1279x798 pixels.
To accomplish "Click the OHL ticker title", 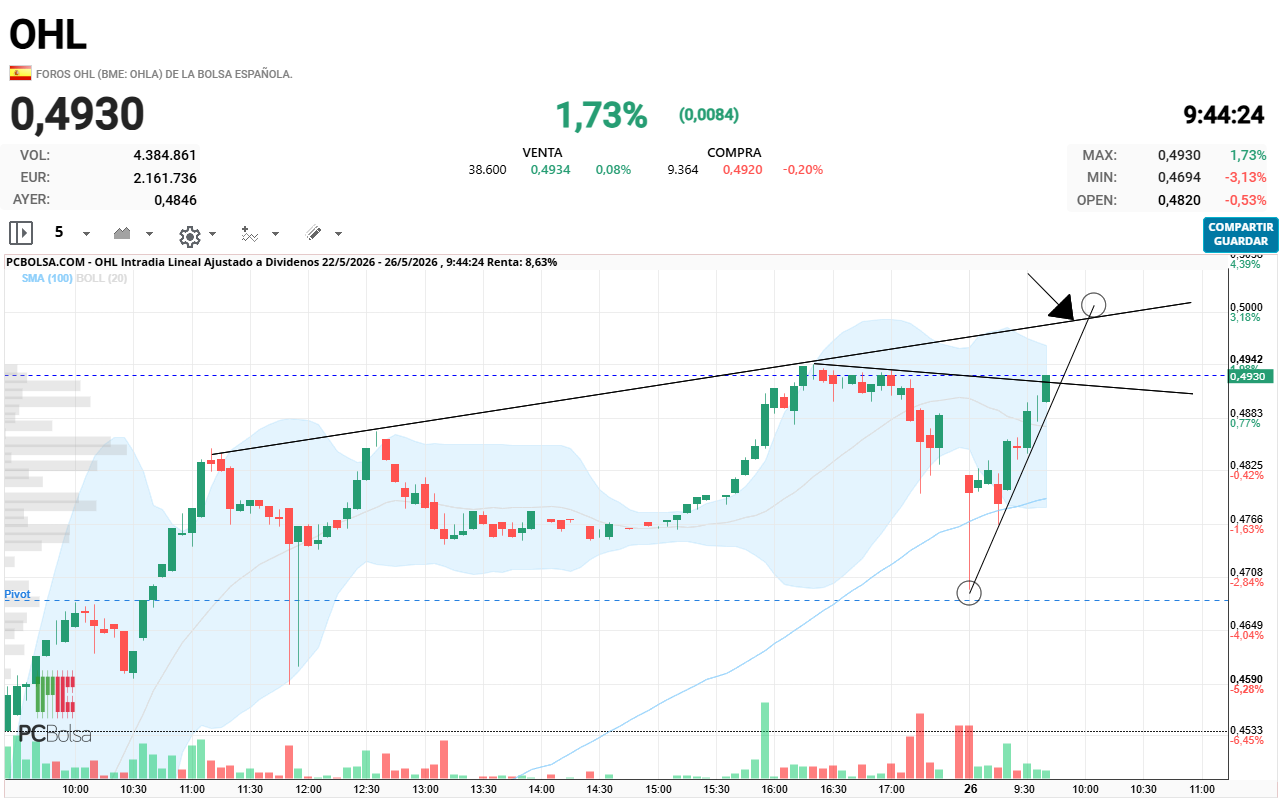I will [48, 35].
